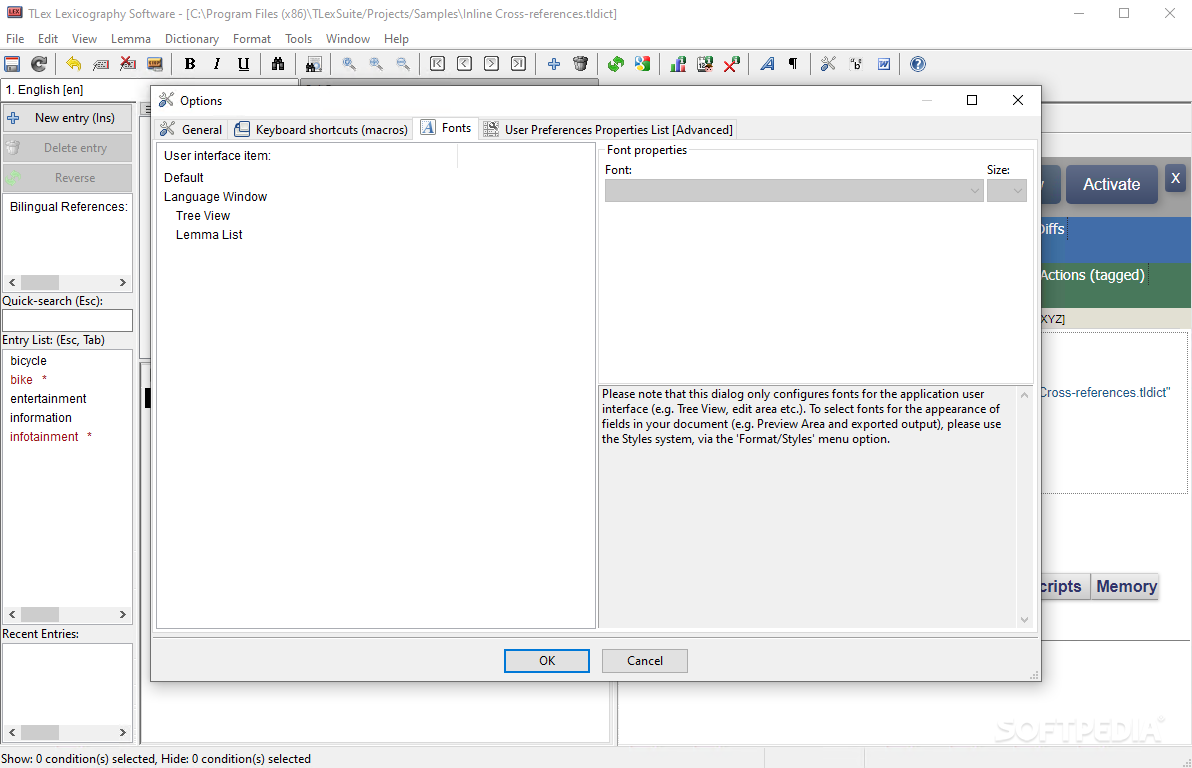Maximize the Options dialog
1192x768 pixels.
(x=972, y=100)
